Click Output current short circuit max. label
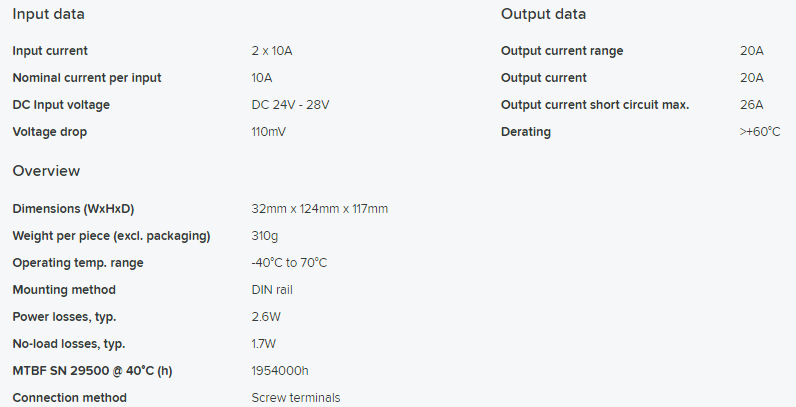The height and width of the screenshot is (407, 796). tap(595, 105)
